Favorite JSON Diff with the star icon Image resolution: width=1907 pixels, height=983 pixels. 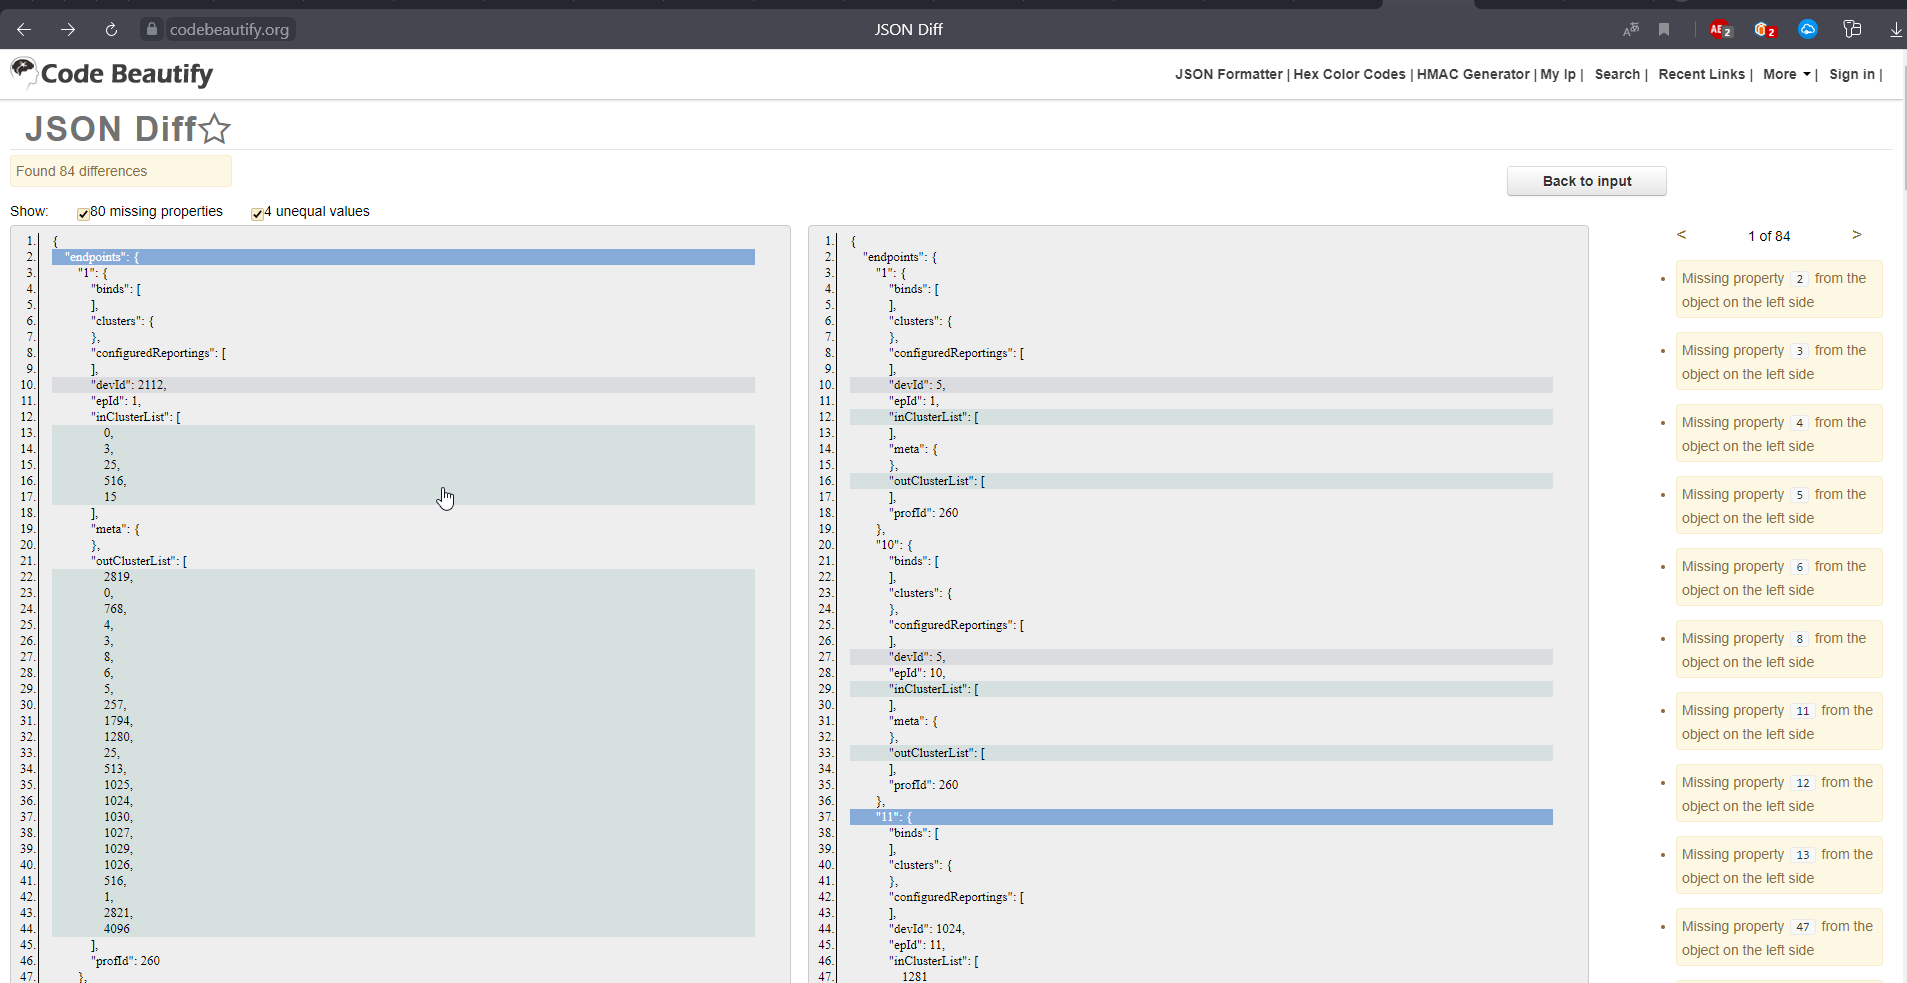click(214, 129)
